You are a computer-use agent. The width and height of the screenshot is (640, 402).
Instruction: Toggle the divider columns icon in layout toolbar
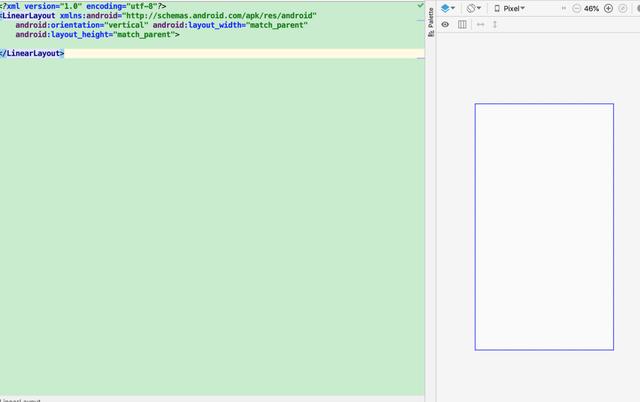click(x=462, y=24)
